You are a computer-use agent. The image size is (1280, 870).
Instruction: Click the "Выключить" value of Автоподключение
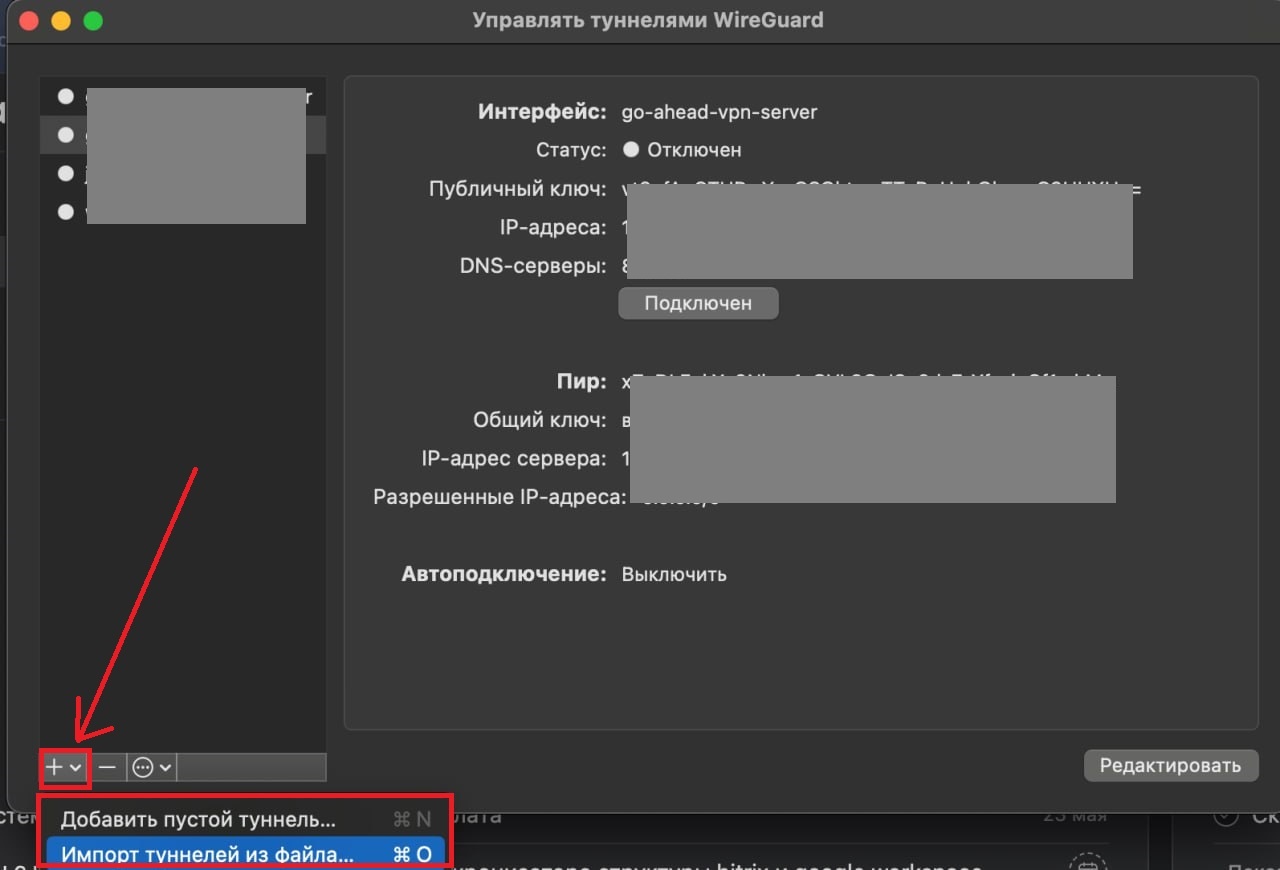[x=674, y=575]
